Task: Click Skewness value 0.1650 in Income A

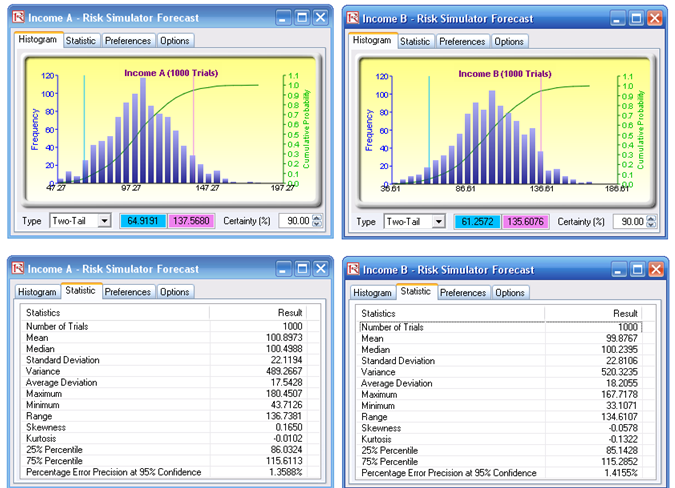Action: pos(289,427)
